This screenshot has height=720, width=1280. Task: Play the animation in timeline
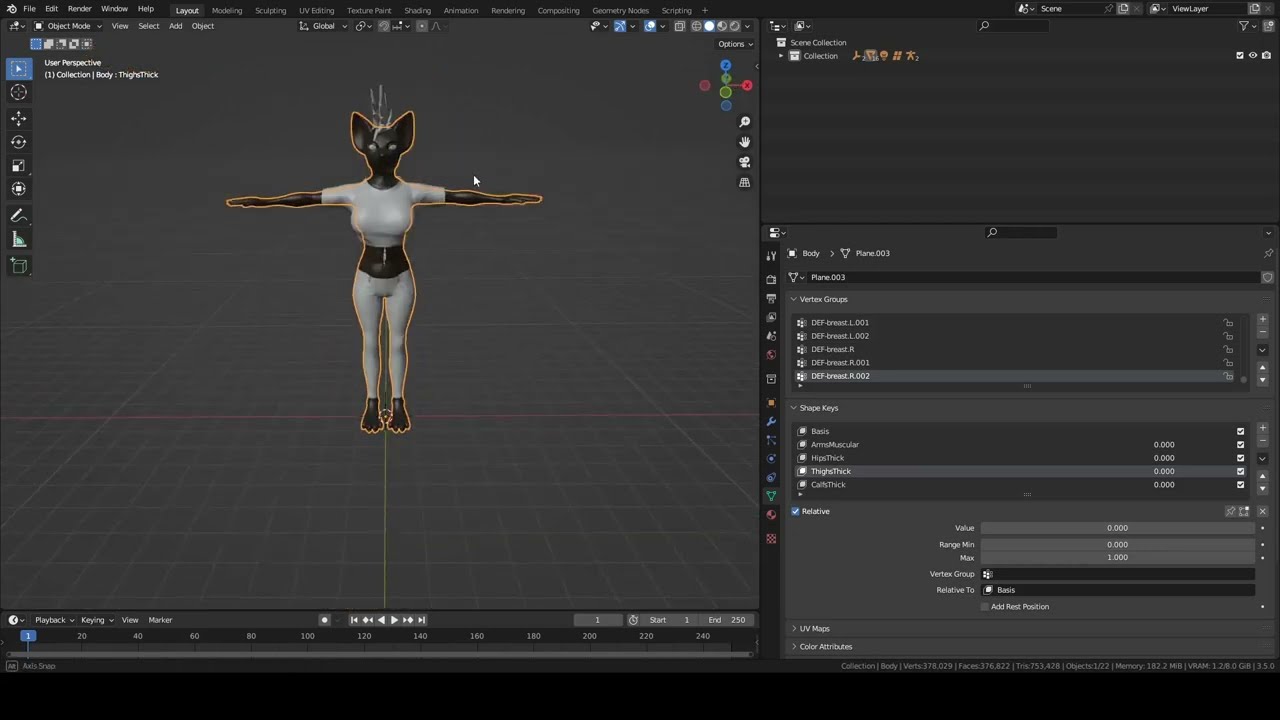point(394,620)
